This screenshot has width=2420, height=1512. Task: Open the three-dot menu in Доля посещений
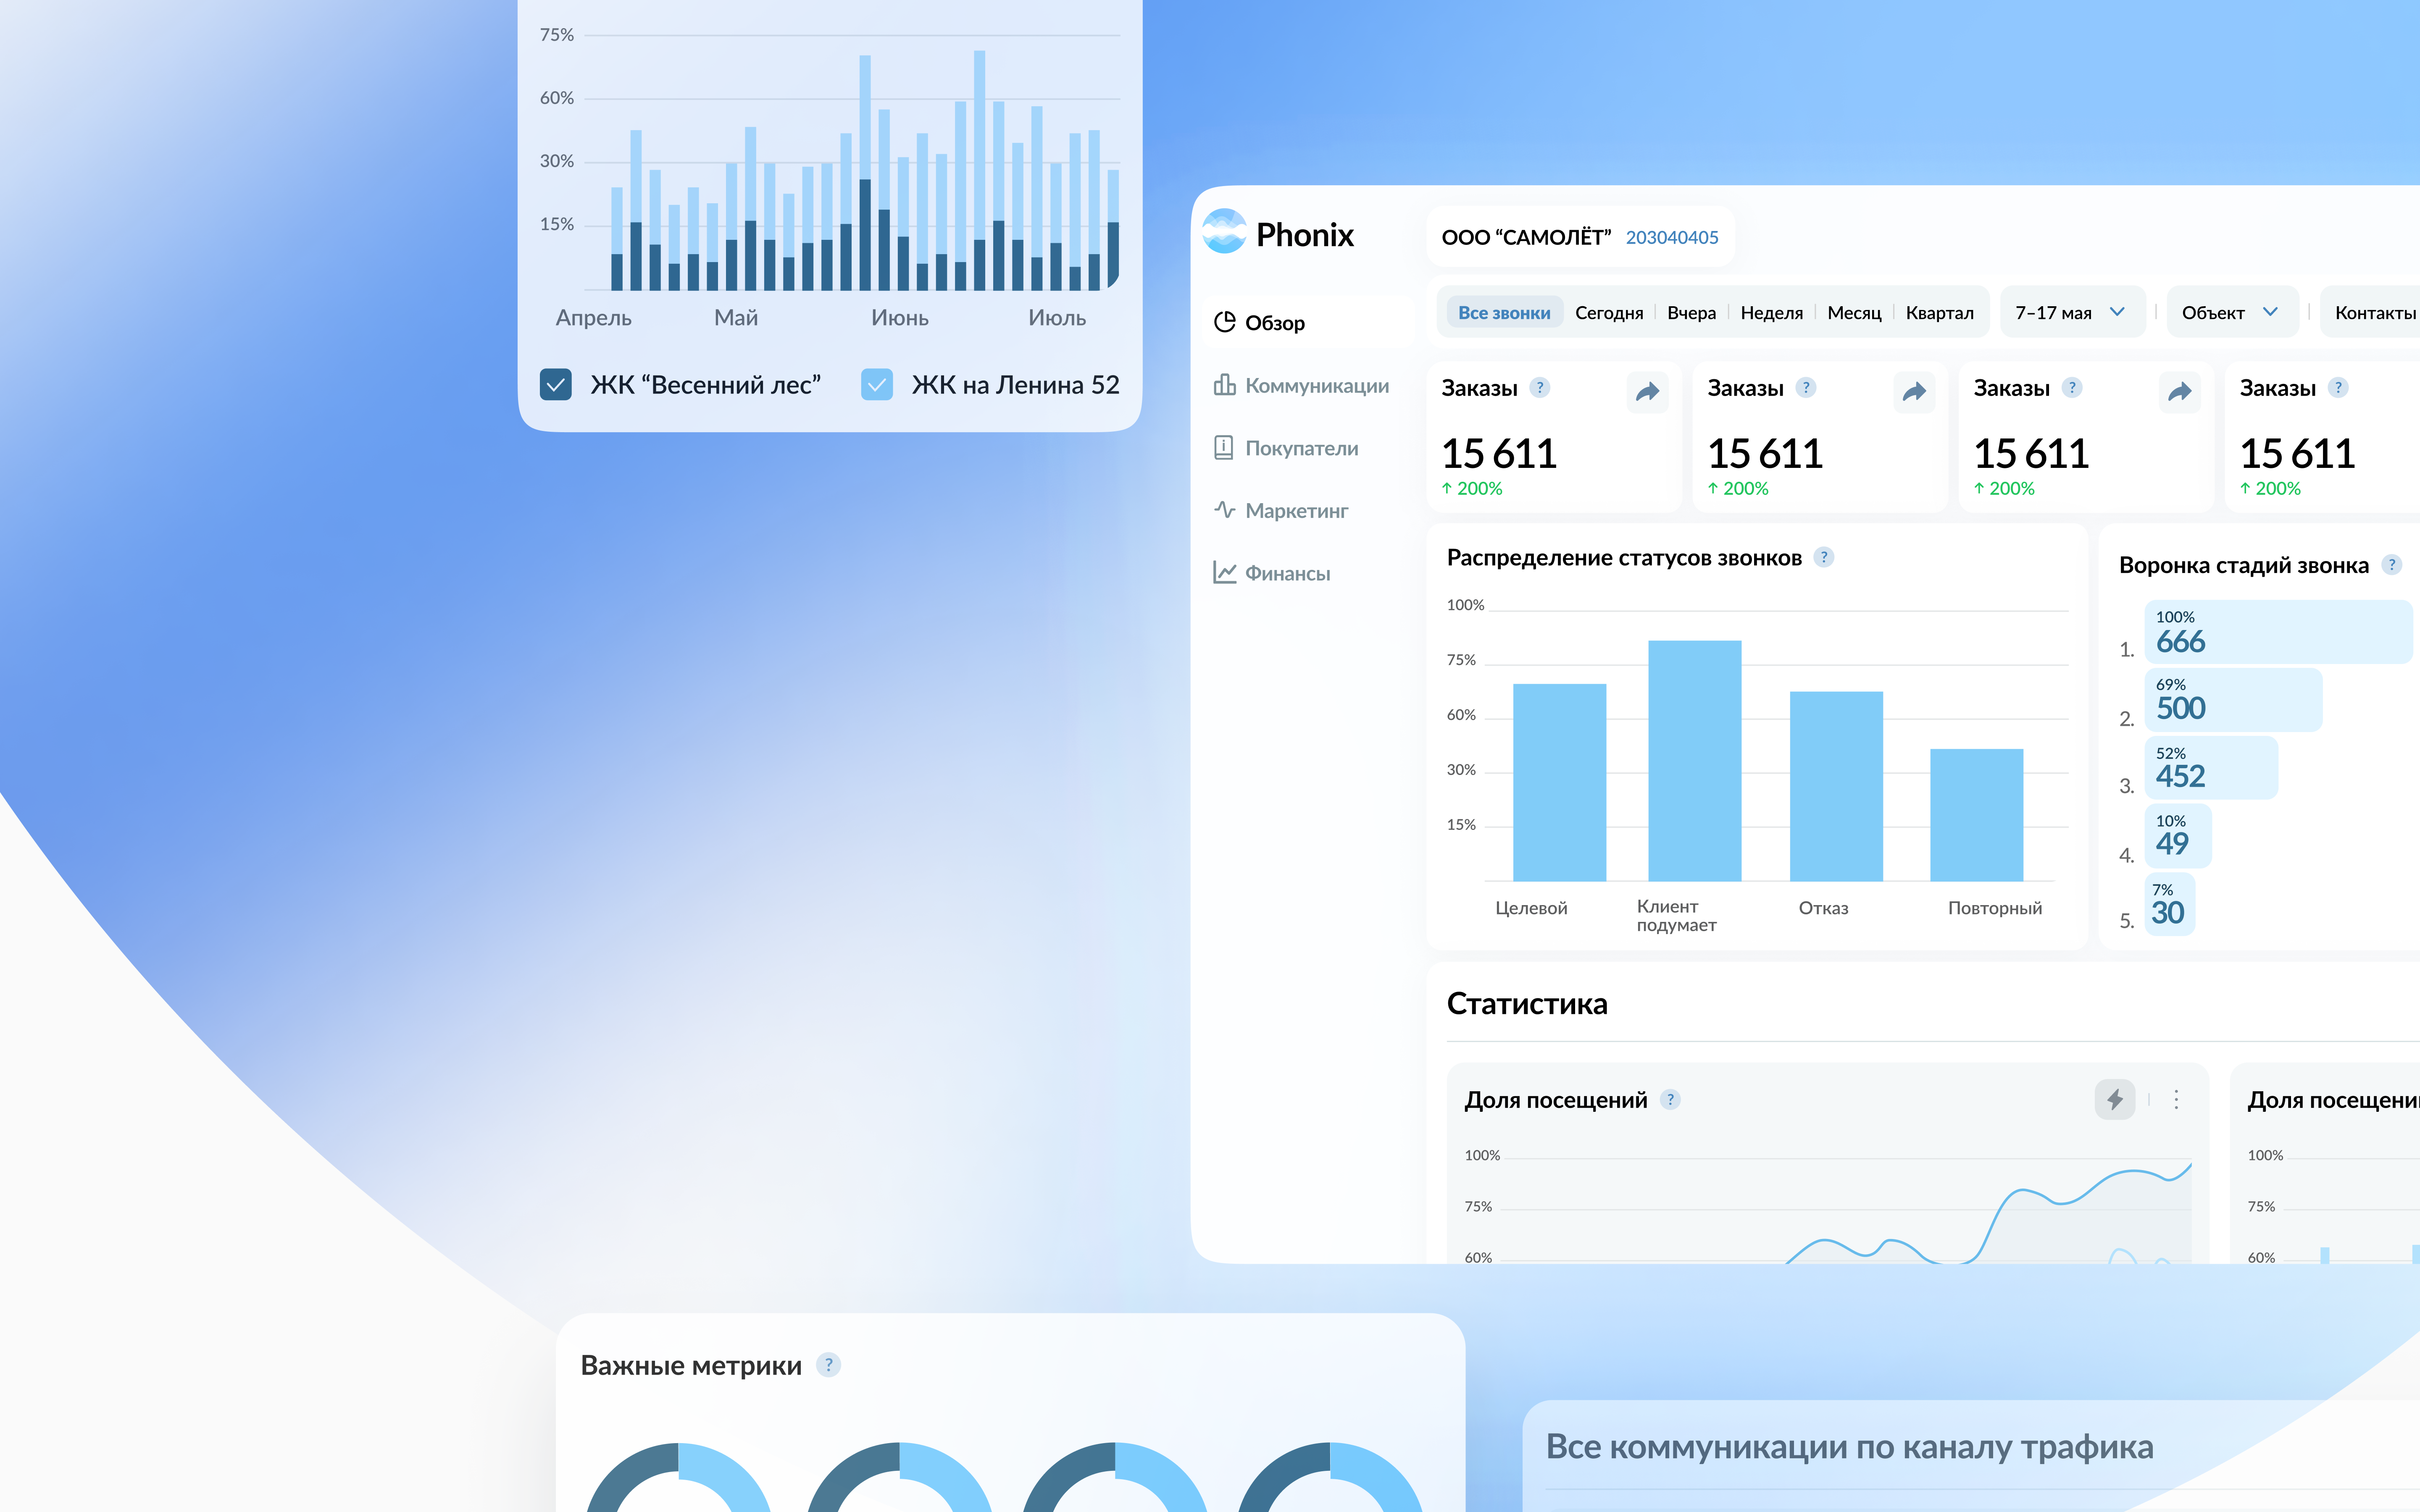pyautogui.click(x=2176, y=1100)
